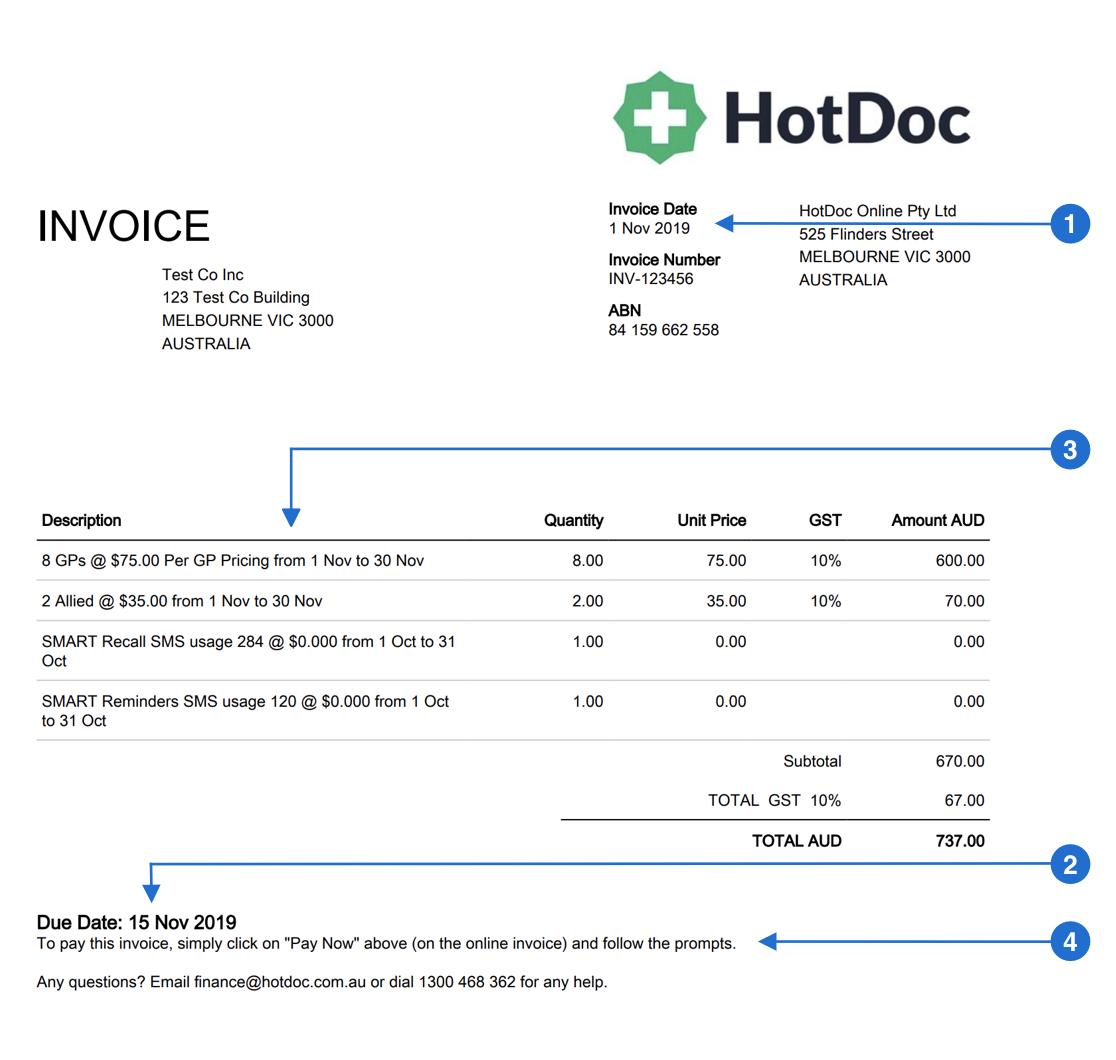Screen dimensions: 1116x1060
Task: Click the Invoice Date label
Action: [653, 209]
